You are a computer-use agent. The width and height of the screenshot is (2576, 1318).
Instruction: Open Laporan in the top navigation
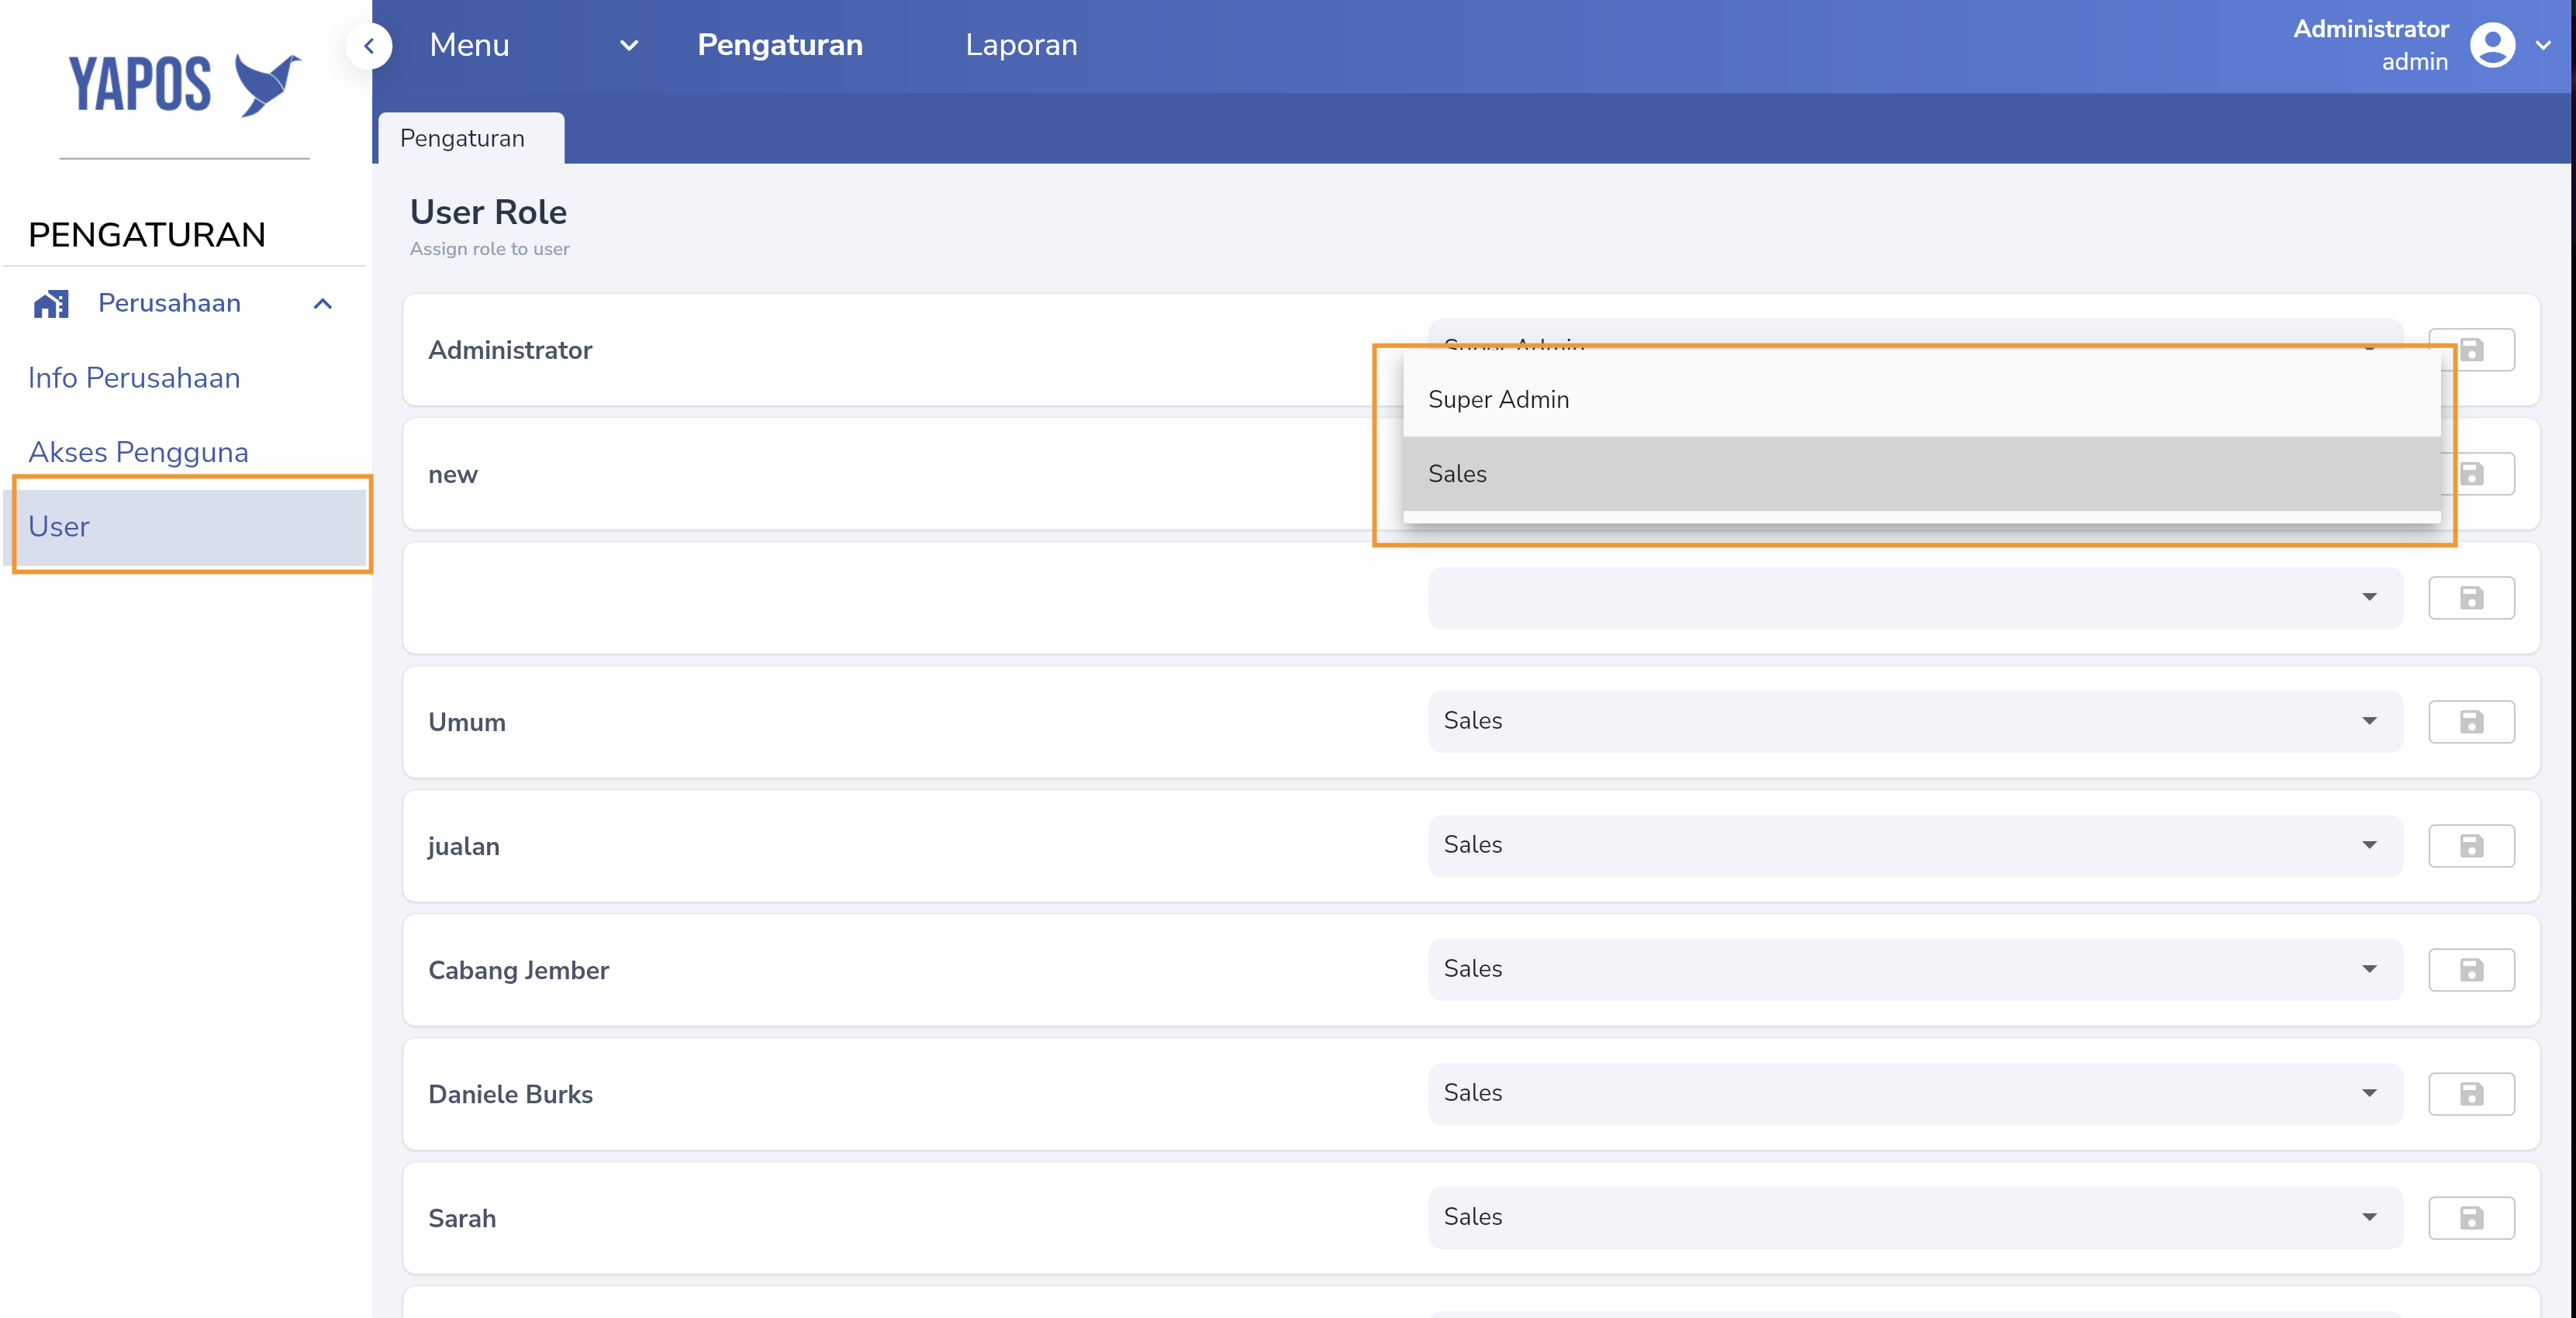pos(1021,45)
